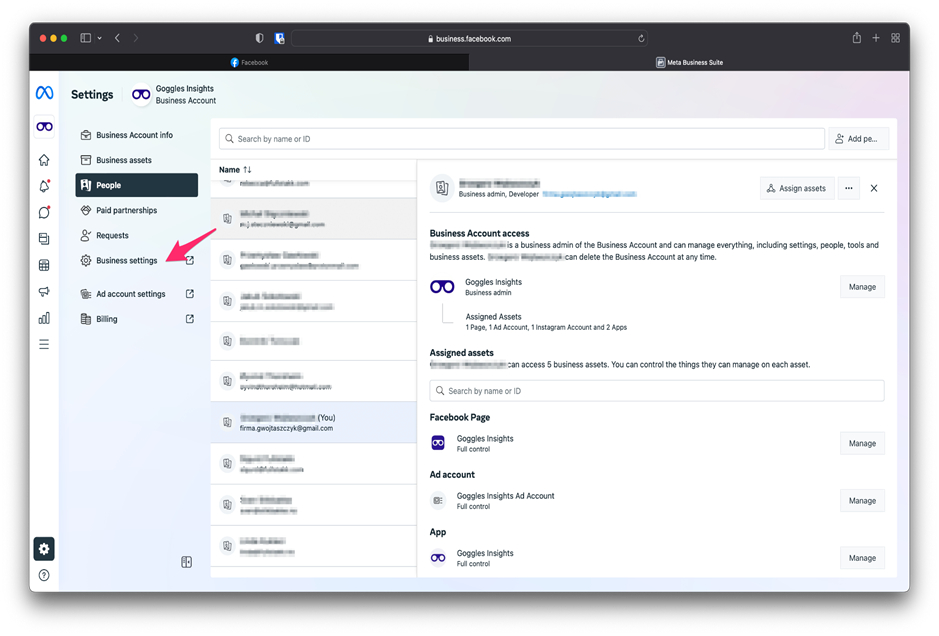Manage the Goggles Insights Ad Account
The width and height of the screenshot is (939, 636).
[x=861, y=501]
